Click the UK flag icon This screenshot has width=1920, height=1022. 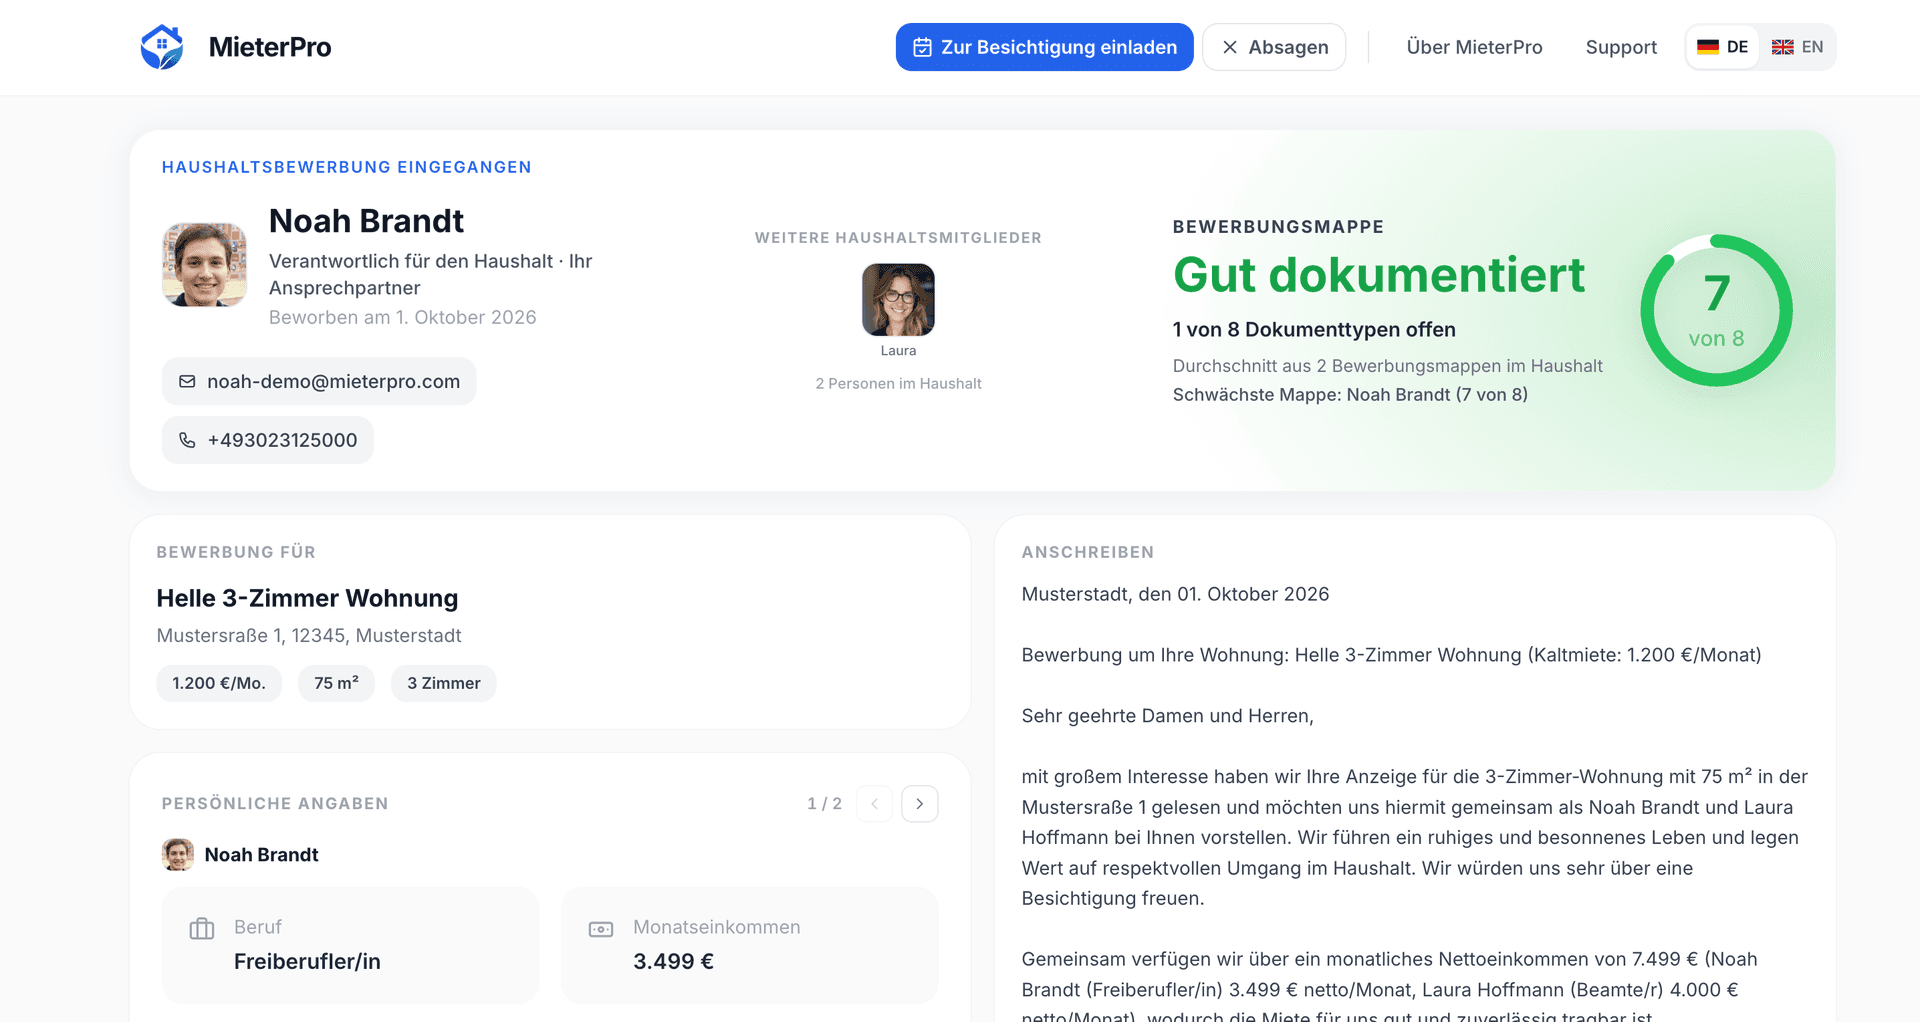click(x=1783, y=47)
